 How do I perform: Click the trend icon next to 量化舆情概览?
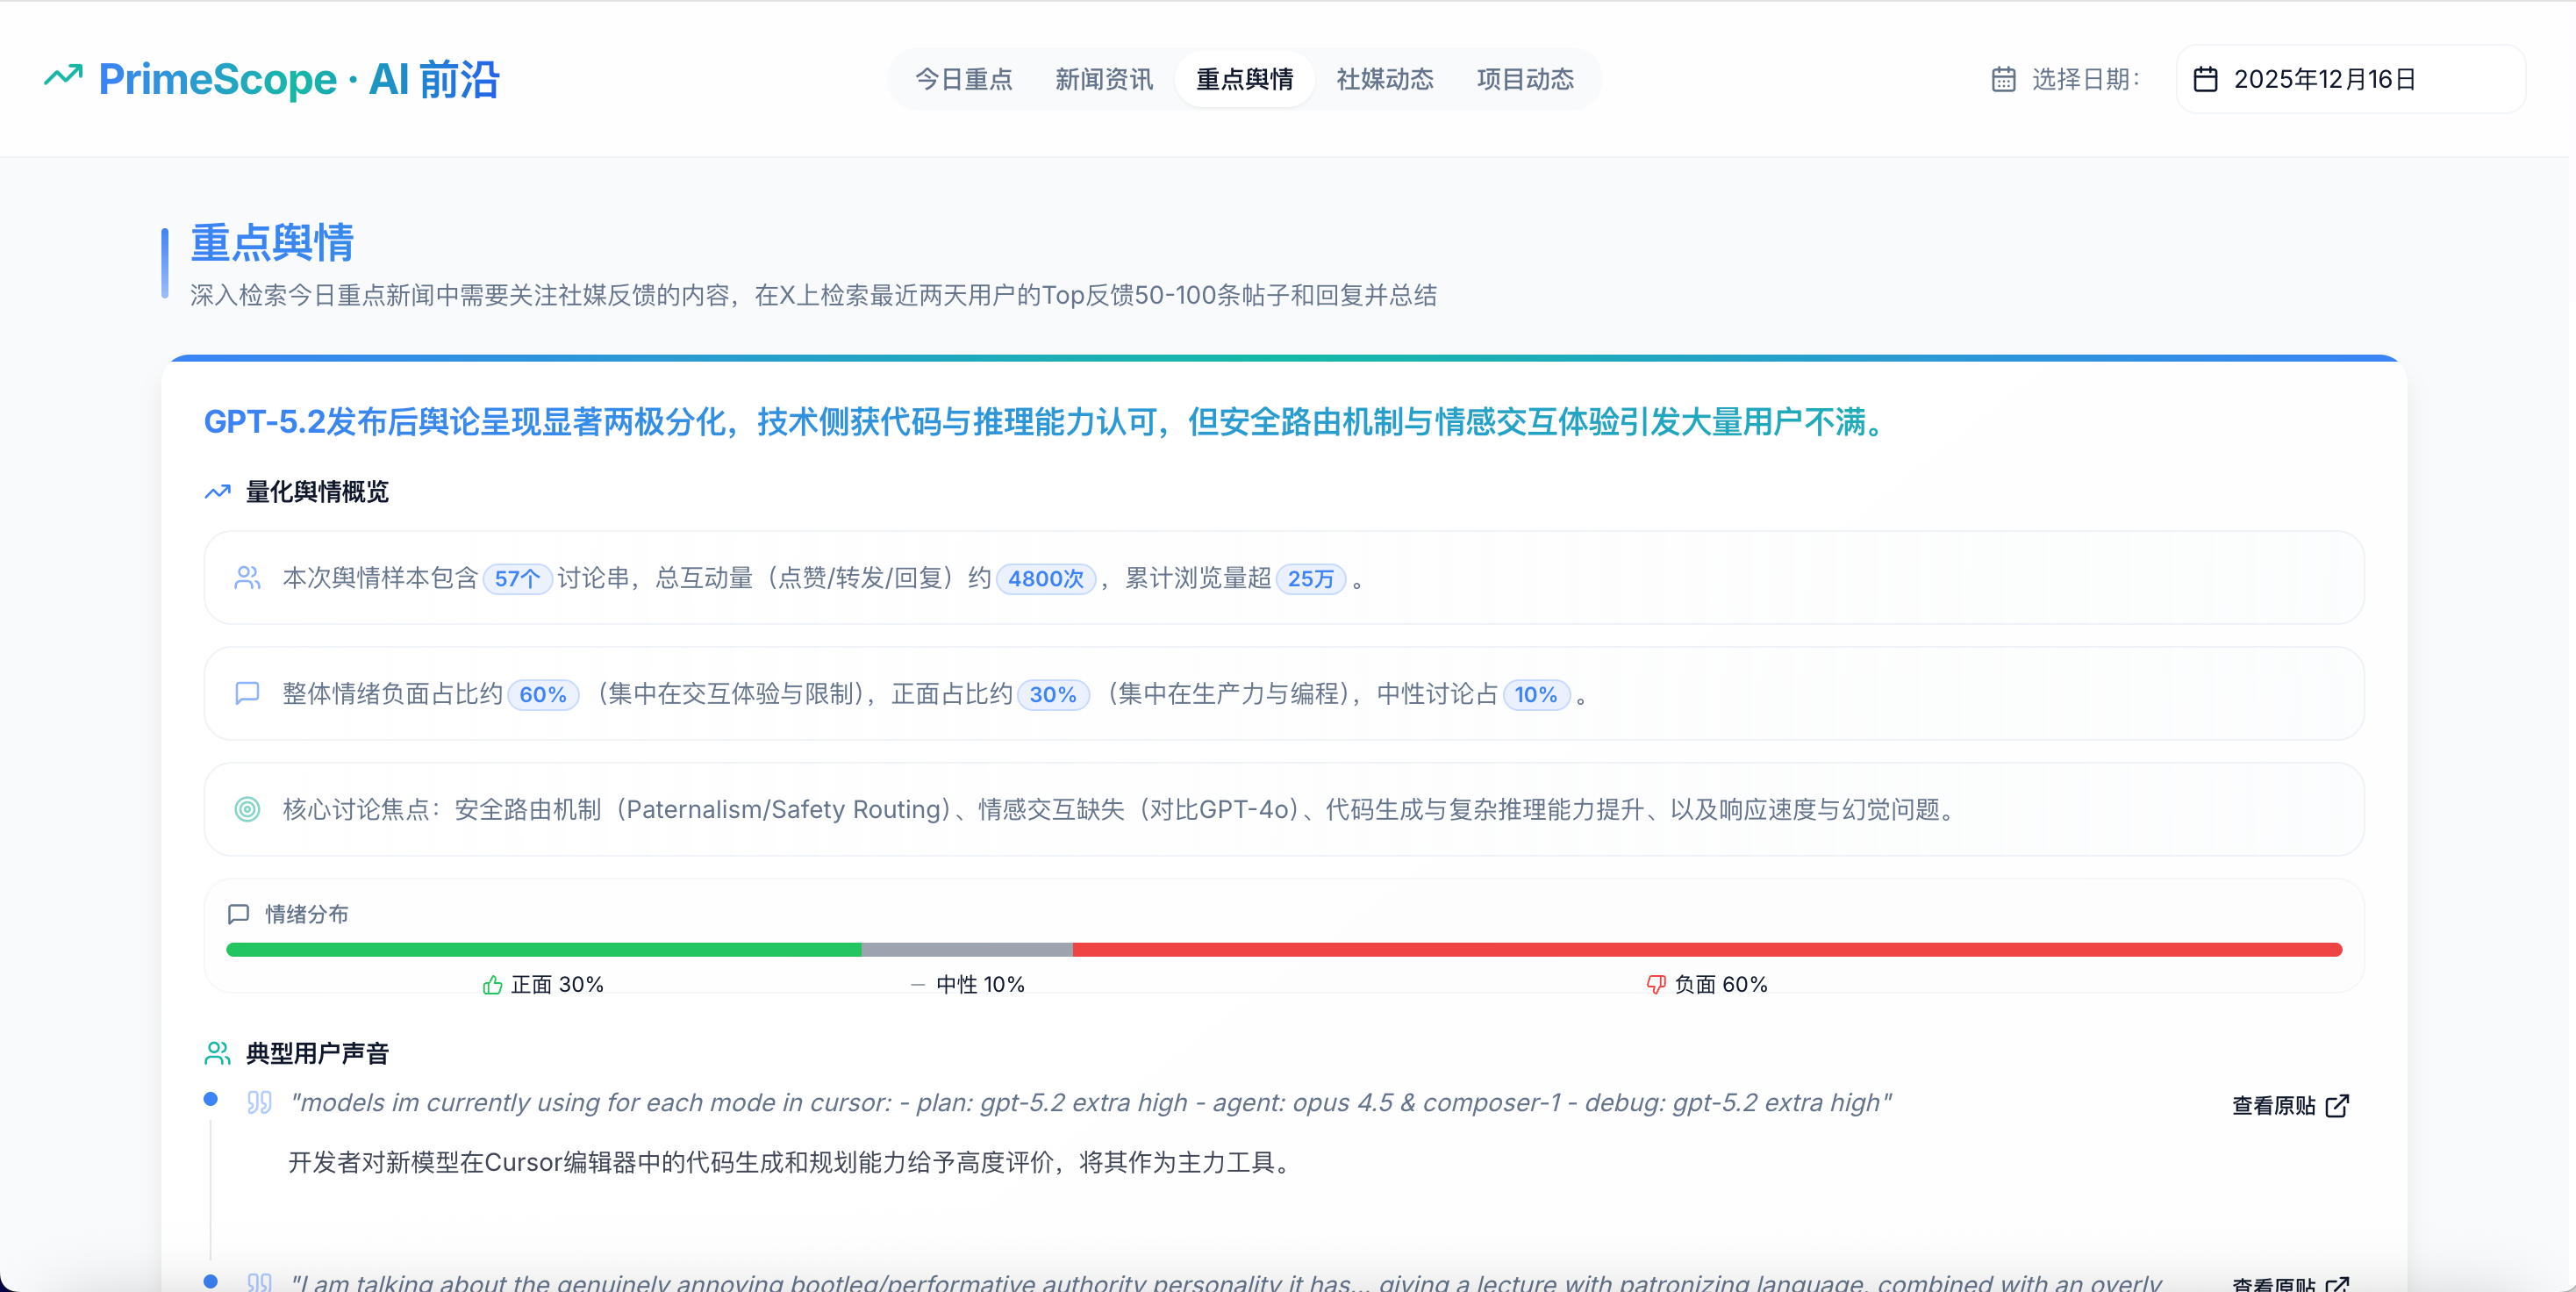[217, 492]
